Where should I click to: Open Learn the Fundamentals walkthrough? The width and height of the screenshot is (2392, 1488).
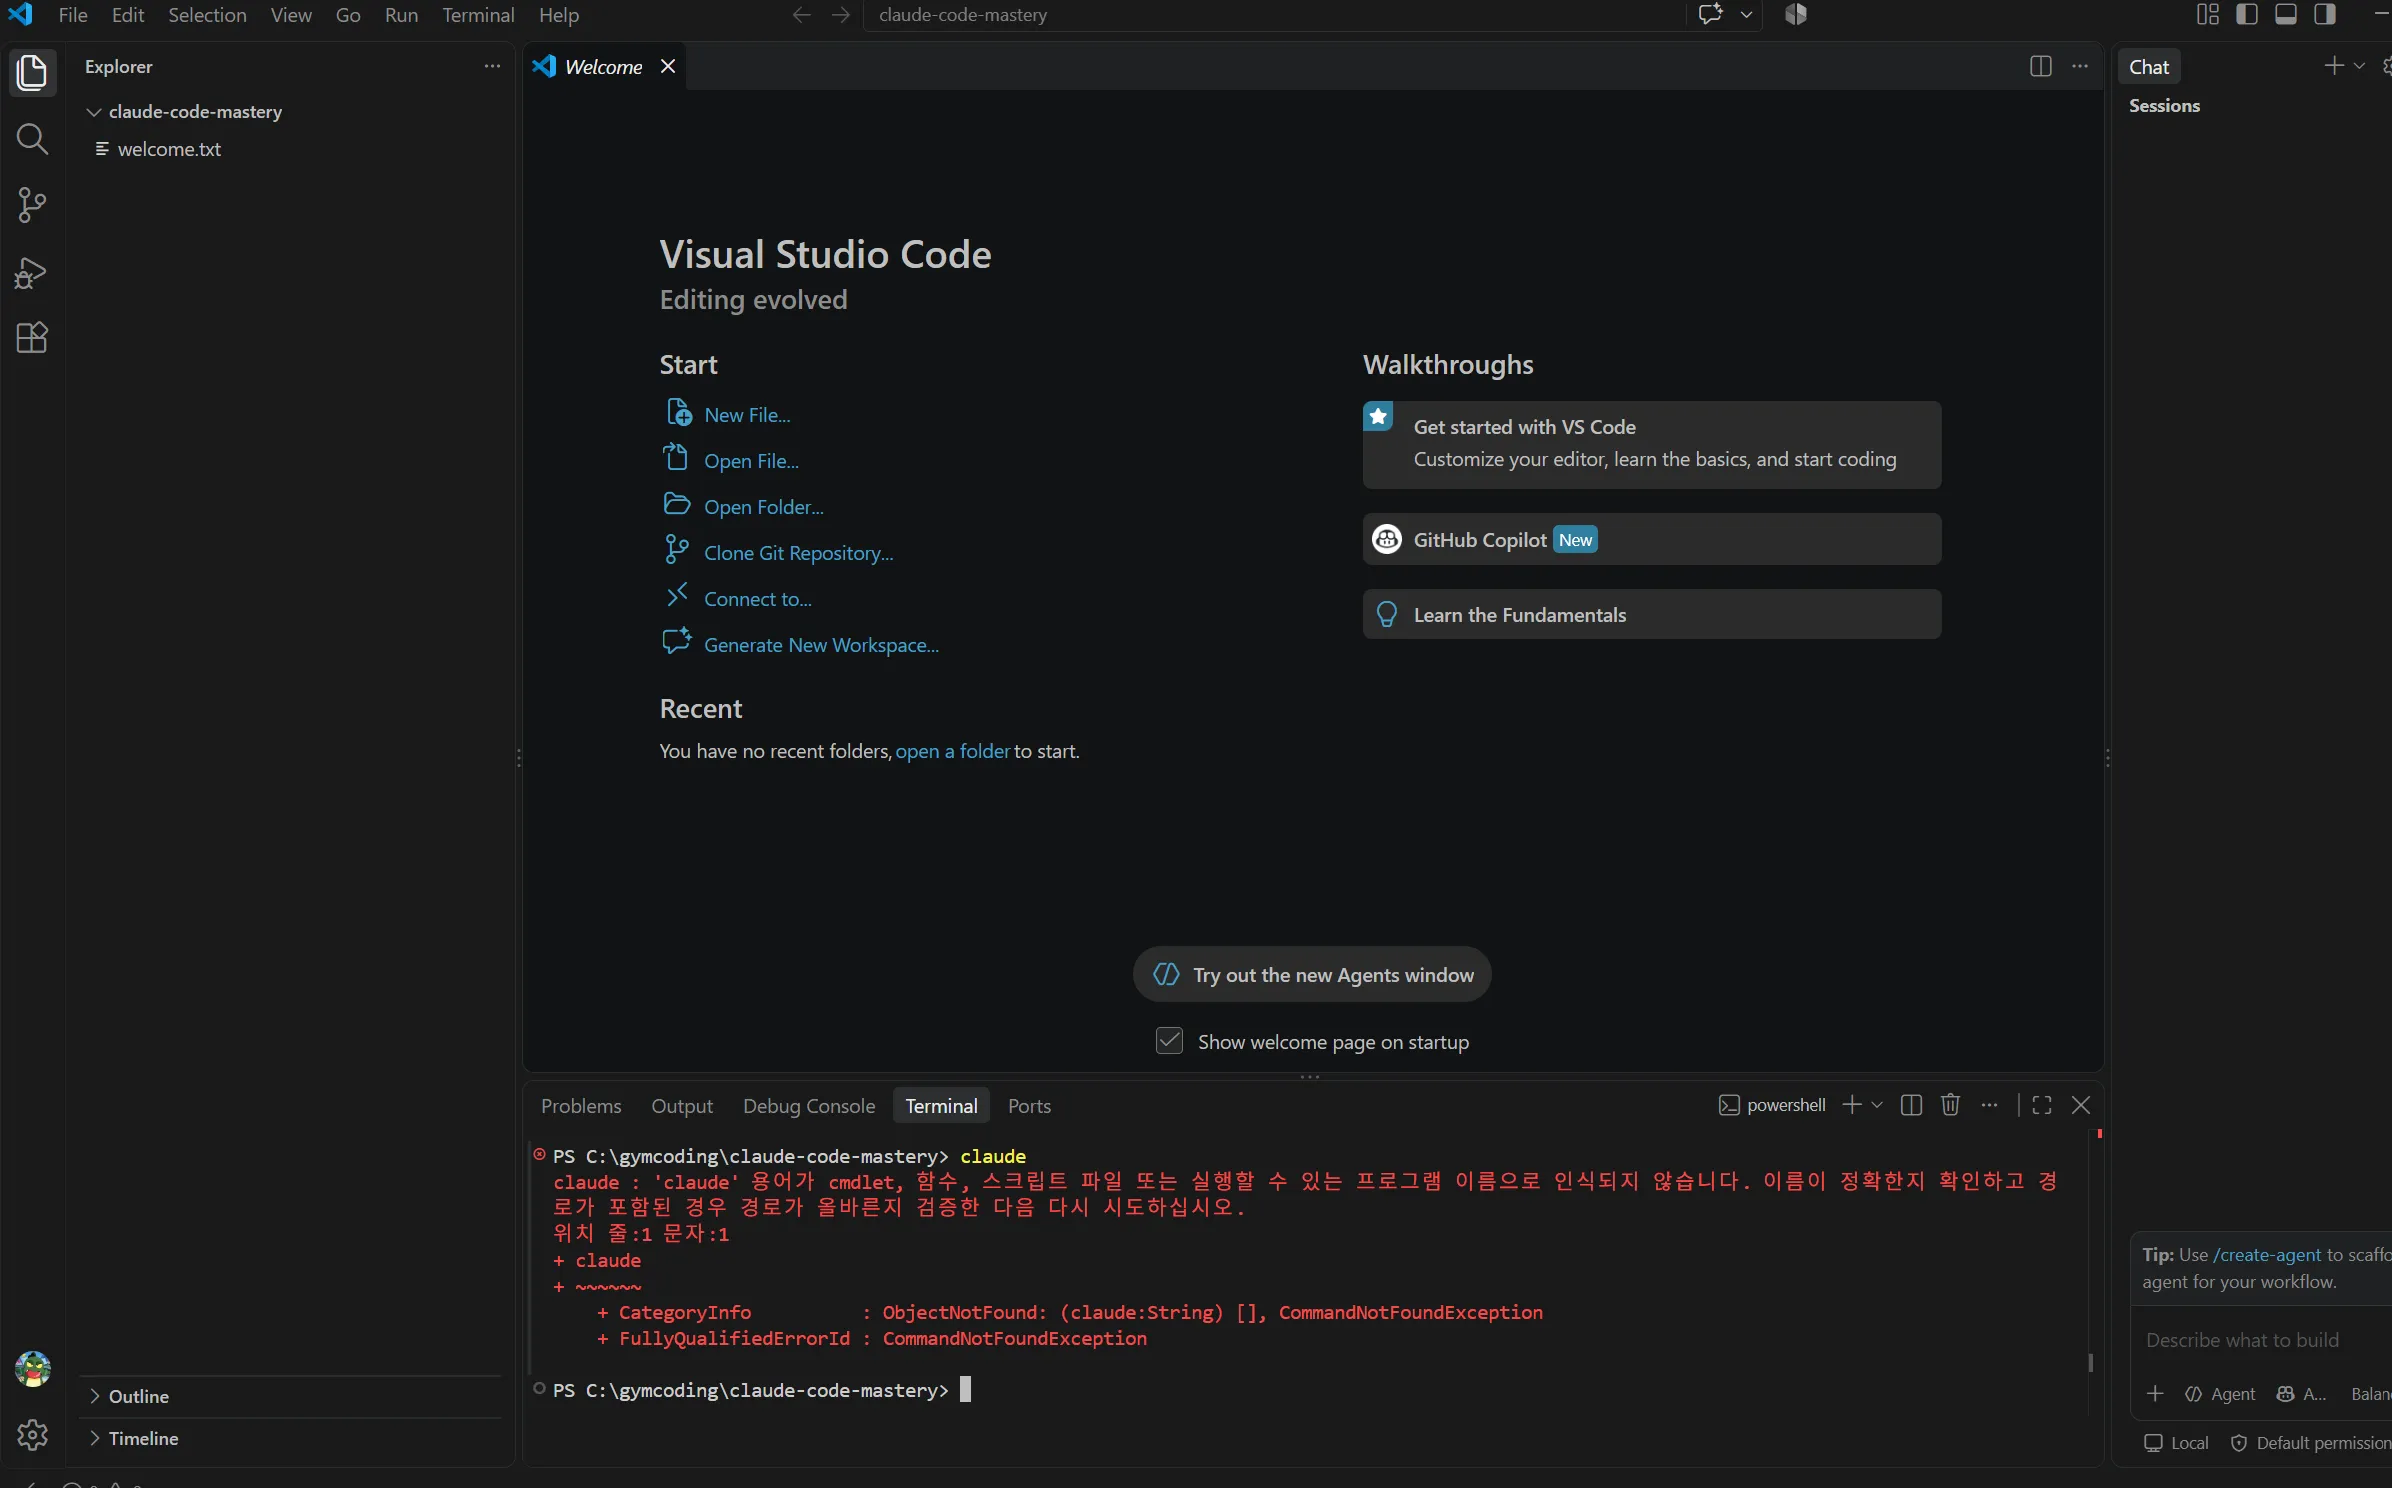click(1651, 614)
